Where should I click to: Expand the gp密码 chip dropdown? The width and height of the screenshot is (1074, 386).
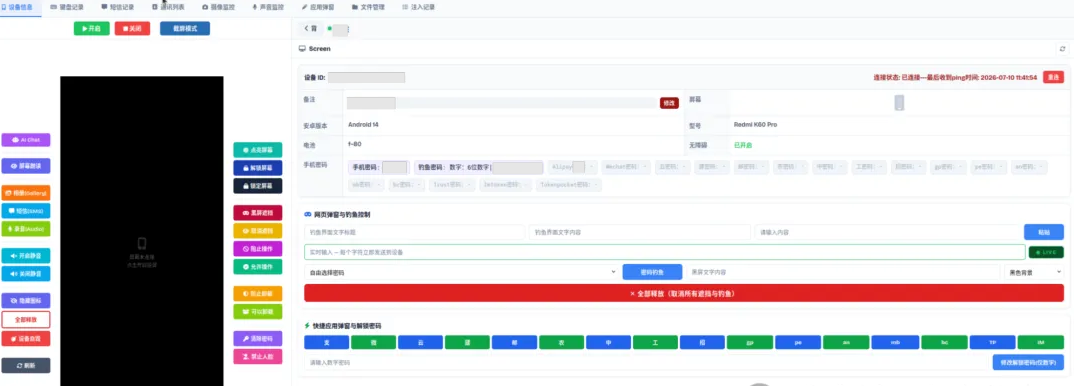[x=949, y=166]
